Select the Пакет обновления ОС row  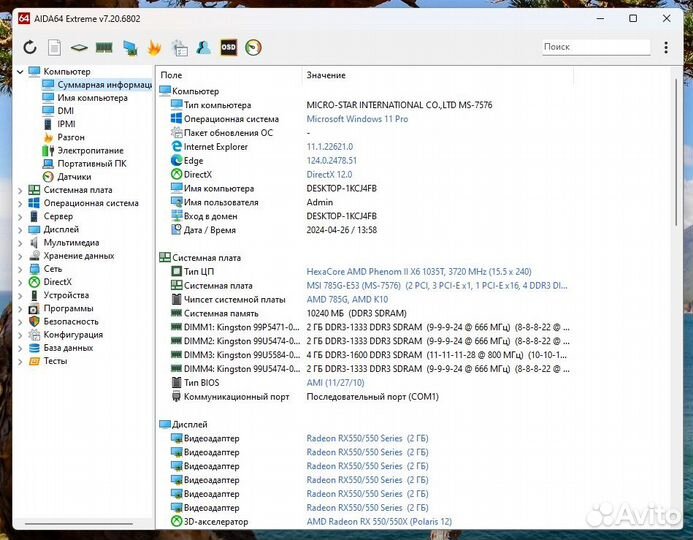tap(365, 133)
